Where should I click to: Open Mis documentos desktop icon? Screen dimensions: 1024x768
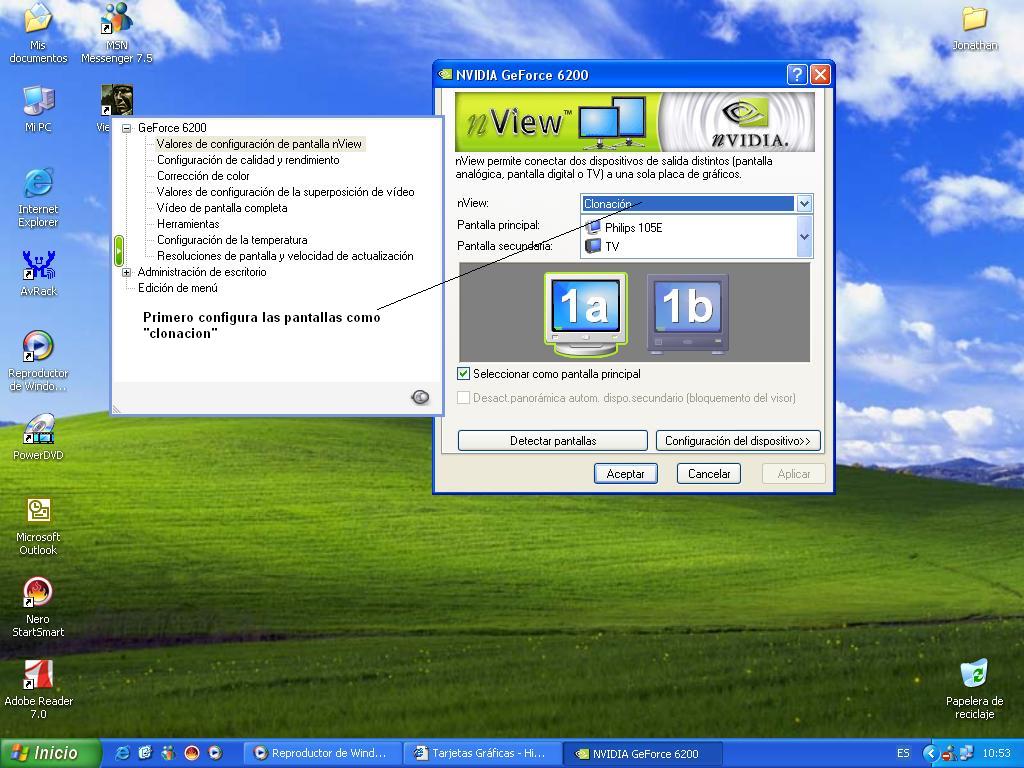[38, 33]
